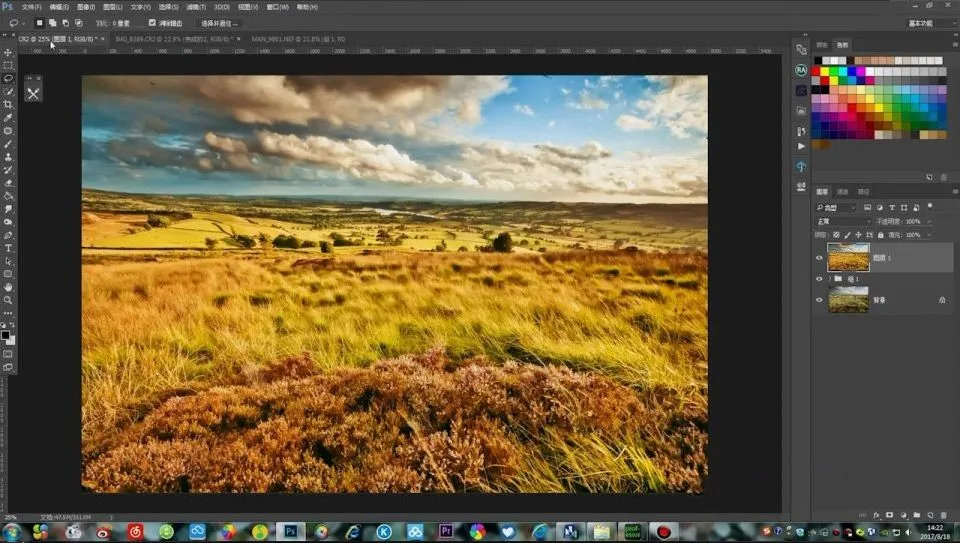This screenshot has width=960, height=543.
Task: Select the Hand tool
Action: (8, 287)
